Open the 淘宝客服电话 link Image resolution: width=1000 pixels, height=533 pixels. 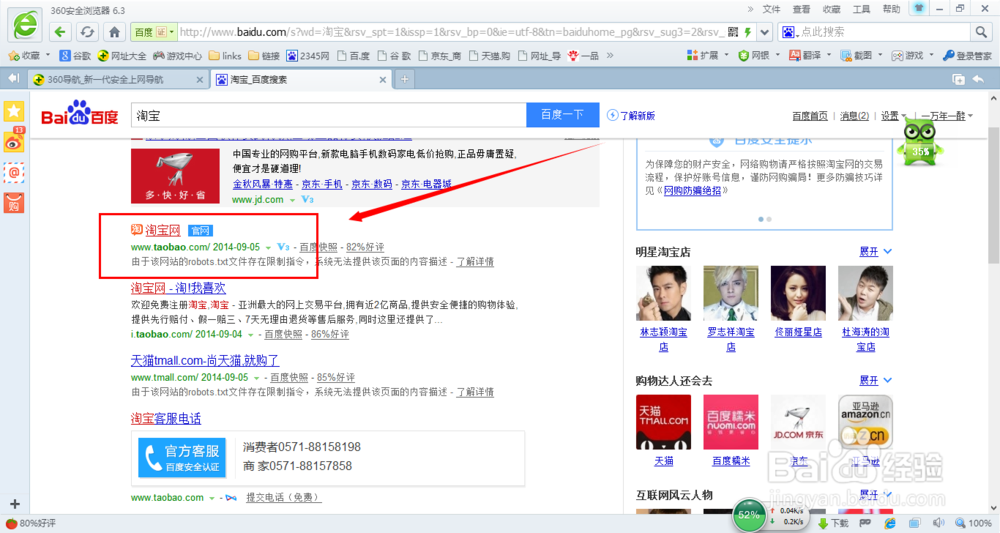[166, 419]
